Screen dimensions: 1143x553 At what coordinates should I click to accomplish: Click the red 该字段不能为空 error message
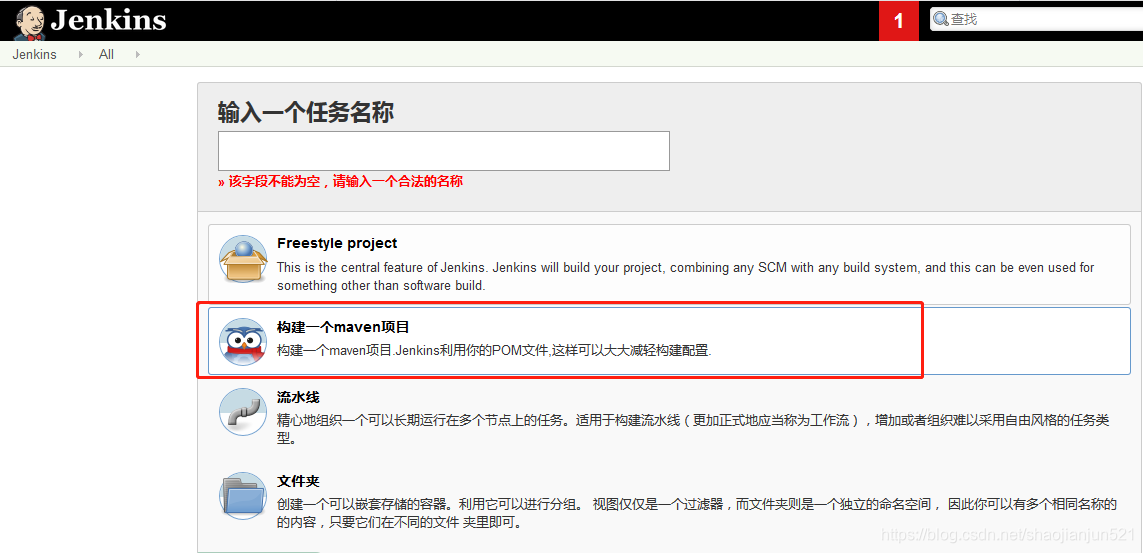tap(340, 181)
